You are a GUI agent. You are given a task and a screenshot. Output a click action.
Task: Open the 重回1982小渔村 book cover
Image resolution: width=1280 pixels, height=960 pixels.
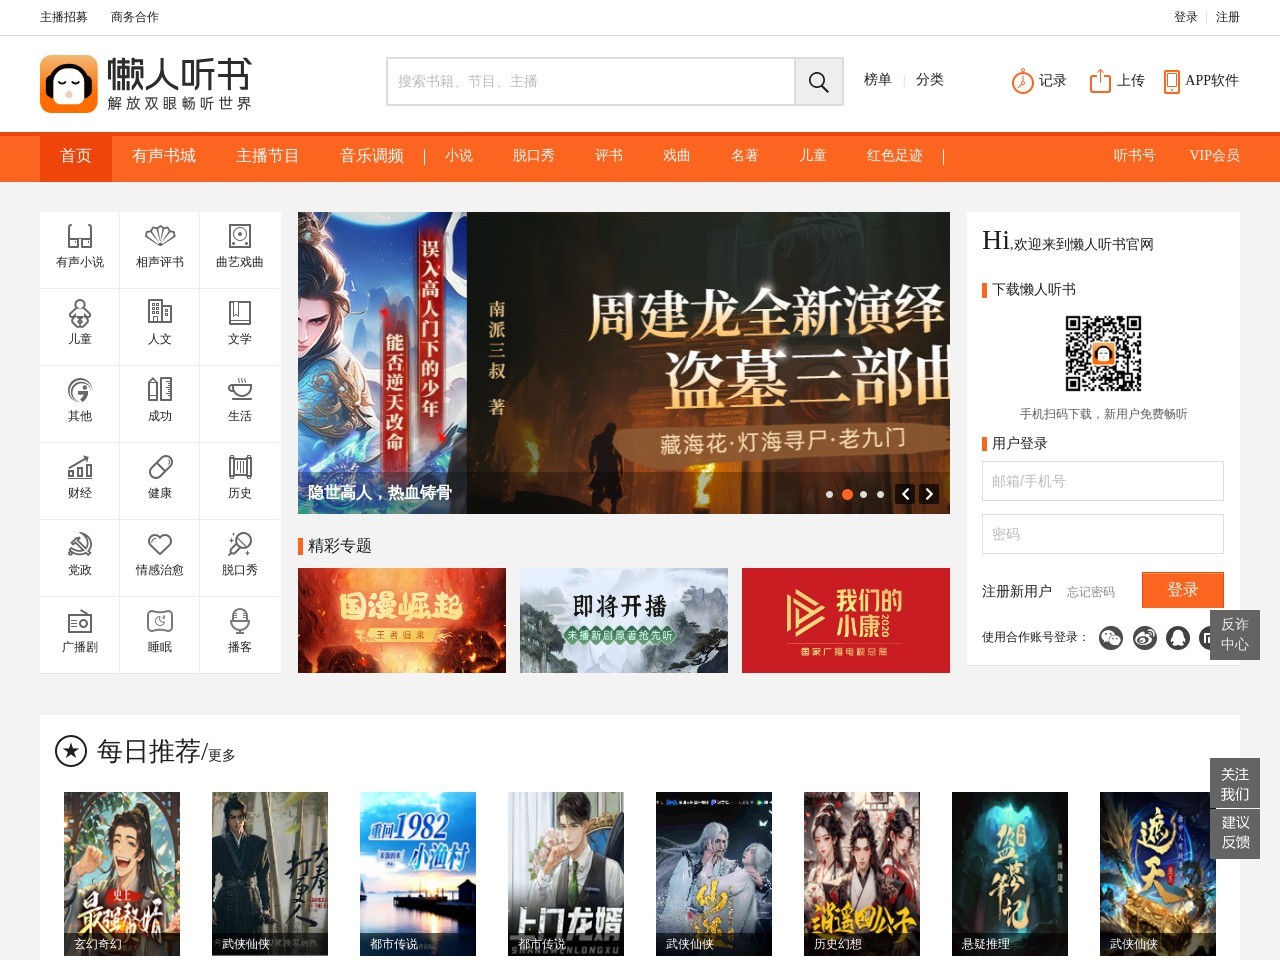[418, 874]
